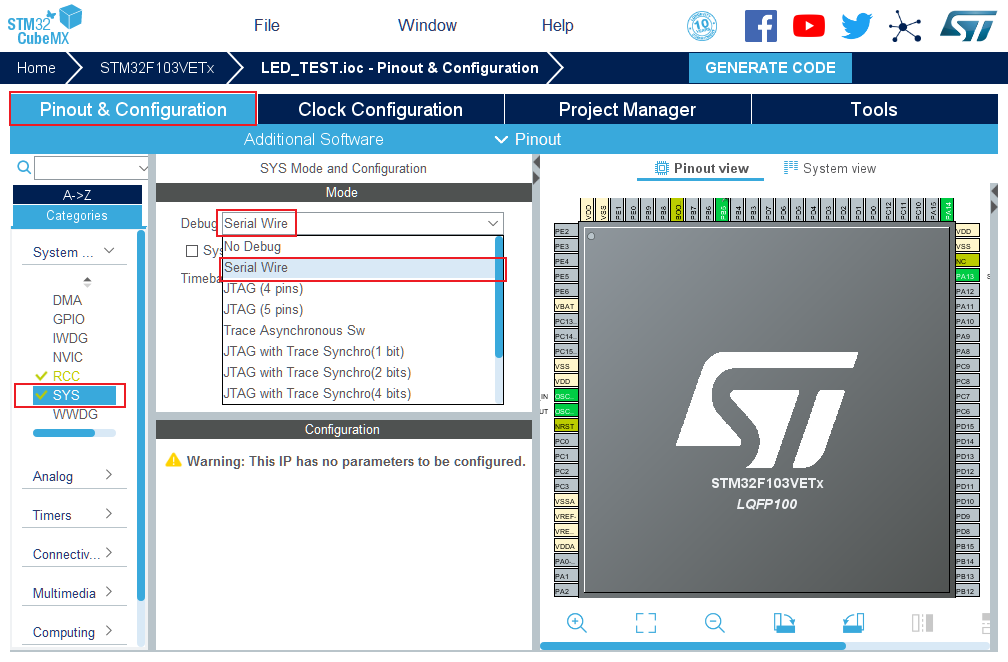Click the VBAT pin on the chip
Image resolution: width=1008 pixels, height=662 pixels.
pos(566,306)
